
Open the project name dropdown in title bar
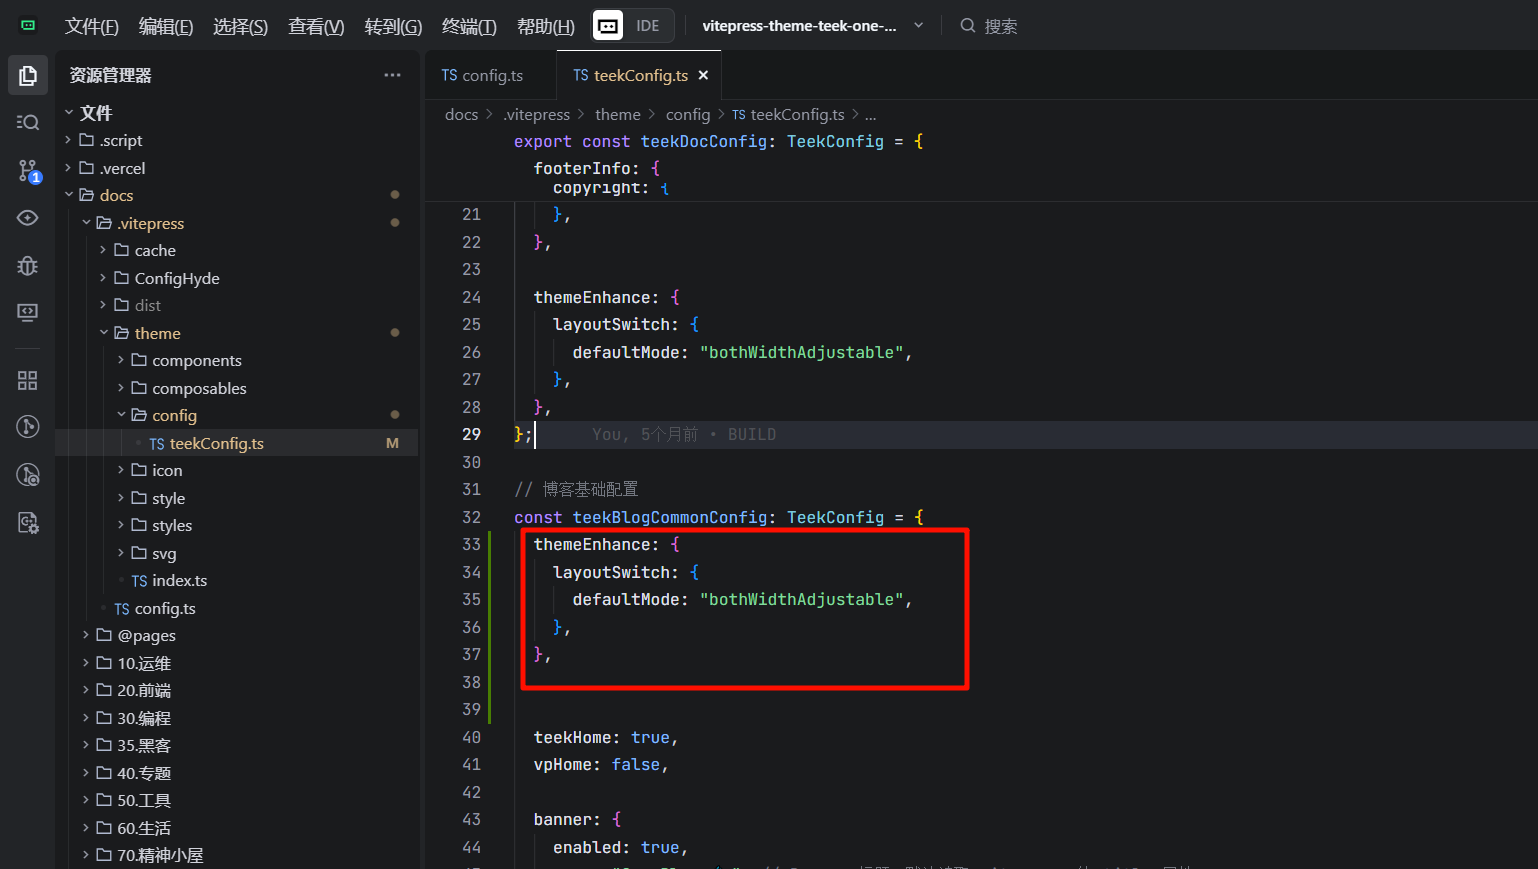click(812, 26)
